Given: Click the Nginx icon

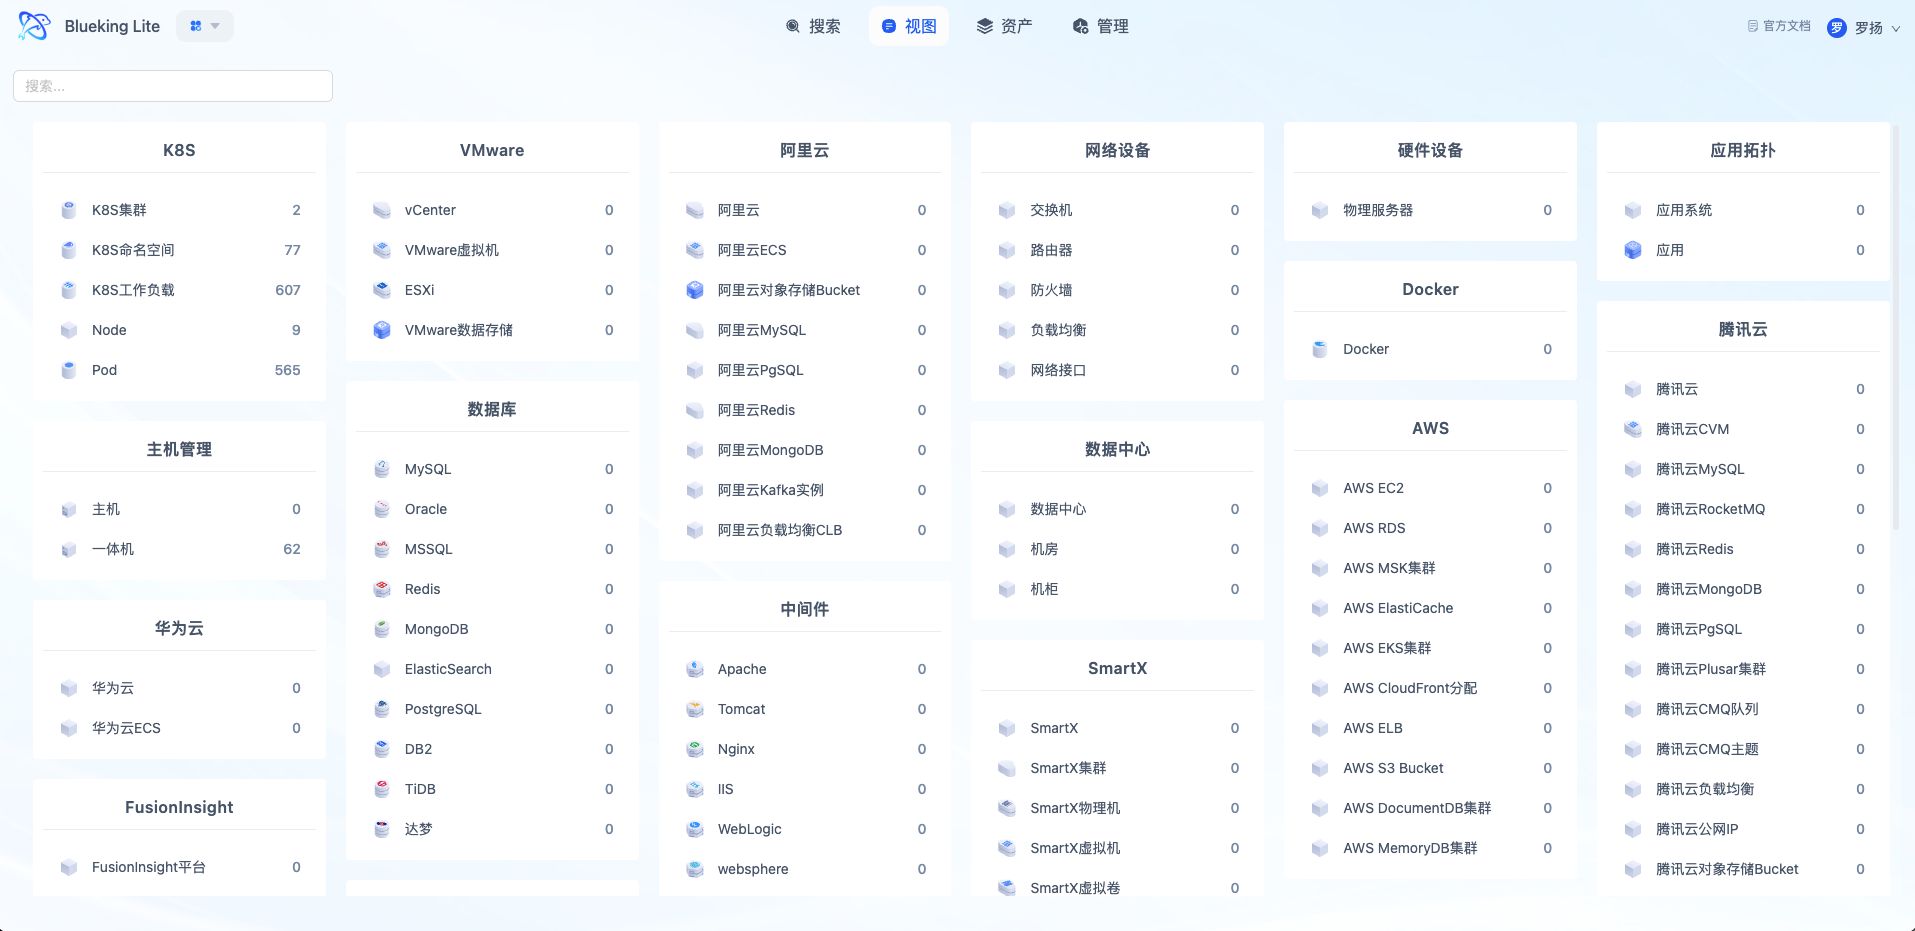Looking at the screenshot, I should (x=695, y=749).
